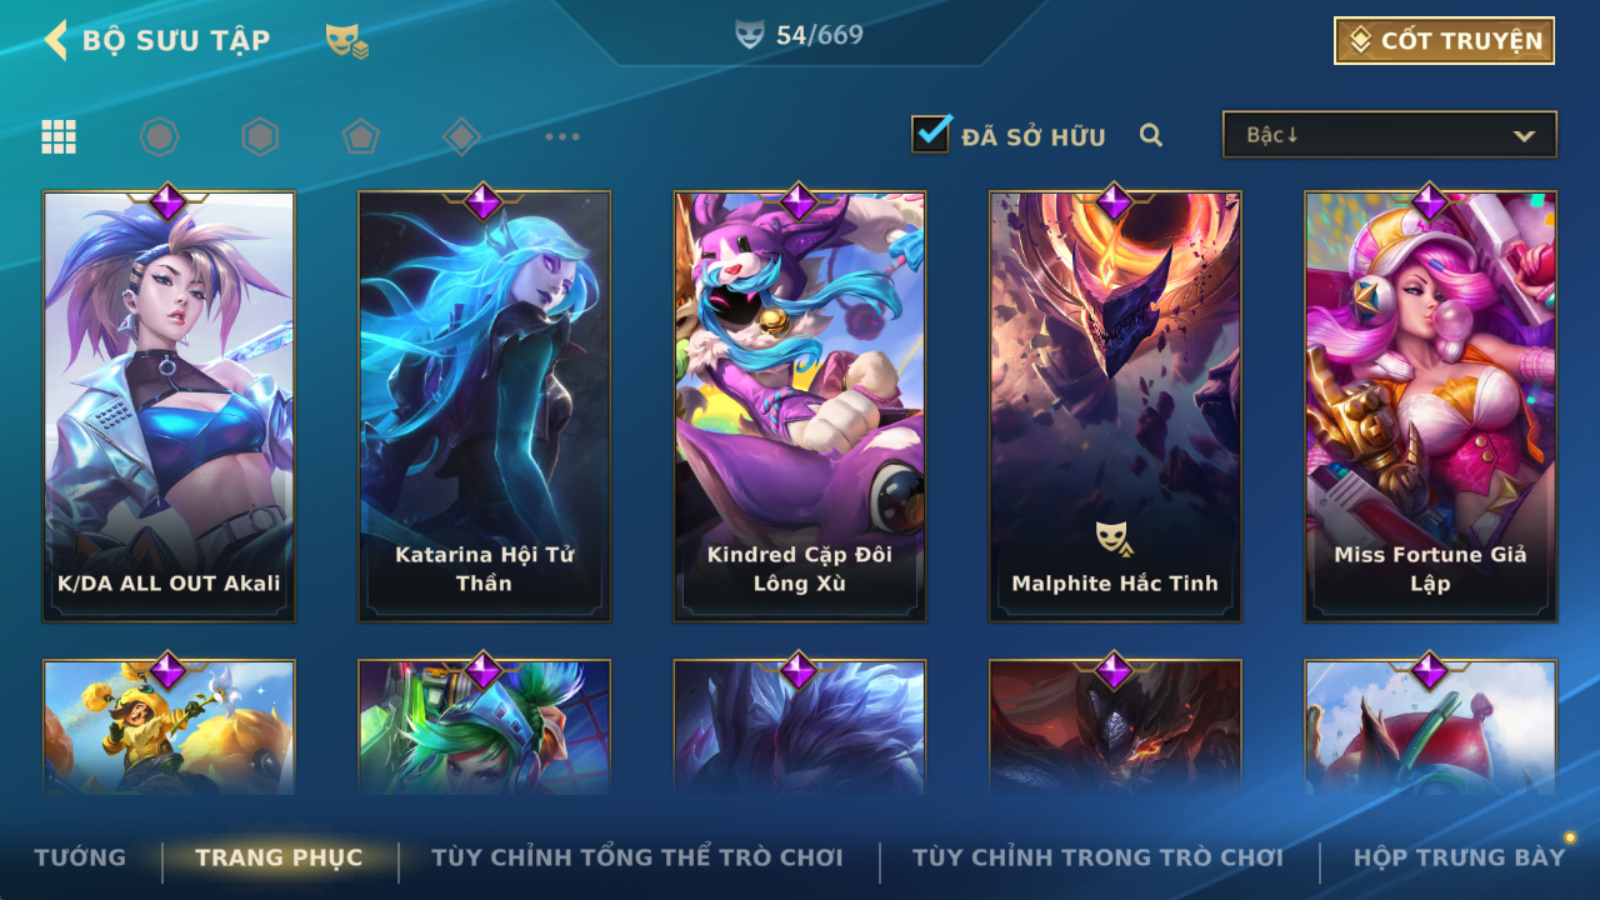Filter by the first circular rarity gem
The image size is (1600, 900).
[x=159, y=136]
